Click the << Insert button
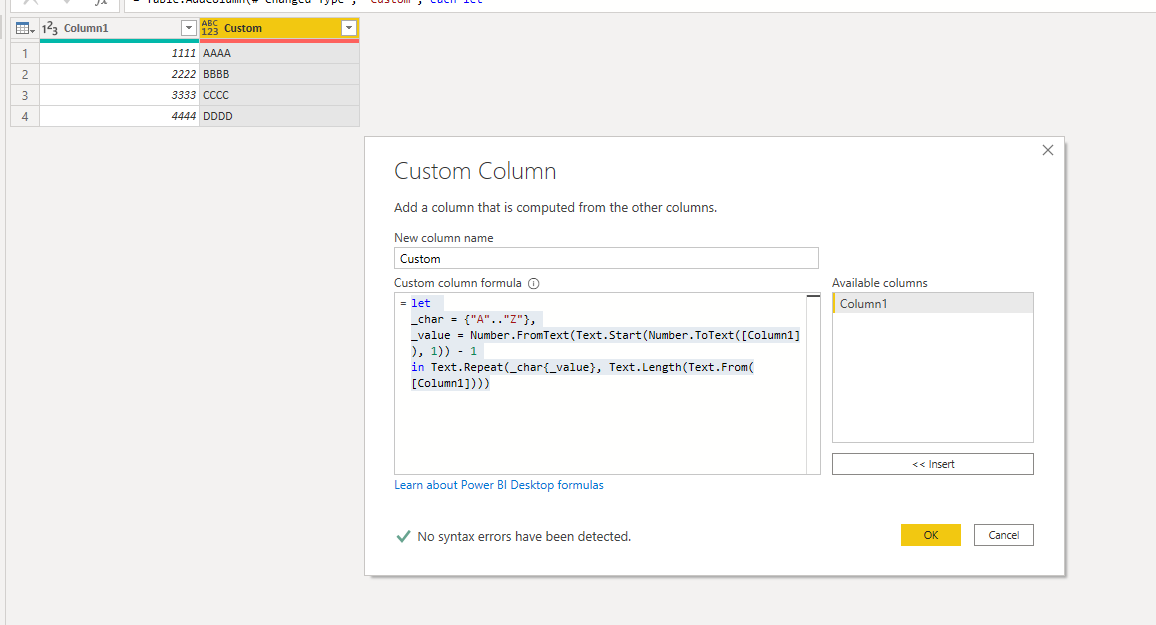1156x625 pixels. (x=933, y=464)
